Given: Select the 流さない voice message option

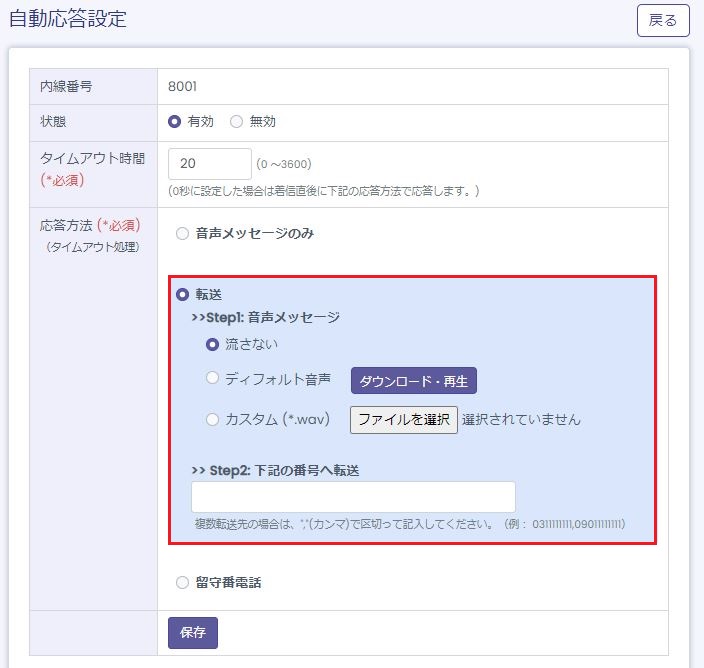Looking at the screenshot, I should tap(212, 344).
